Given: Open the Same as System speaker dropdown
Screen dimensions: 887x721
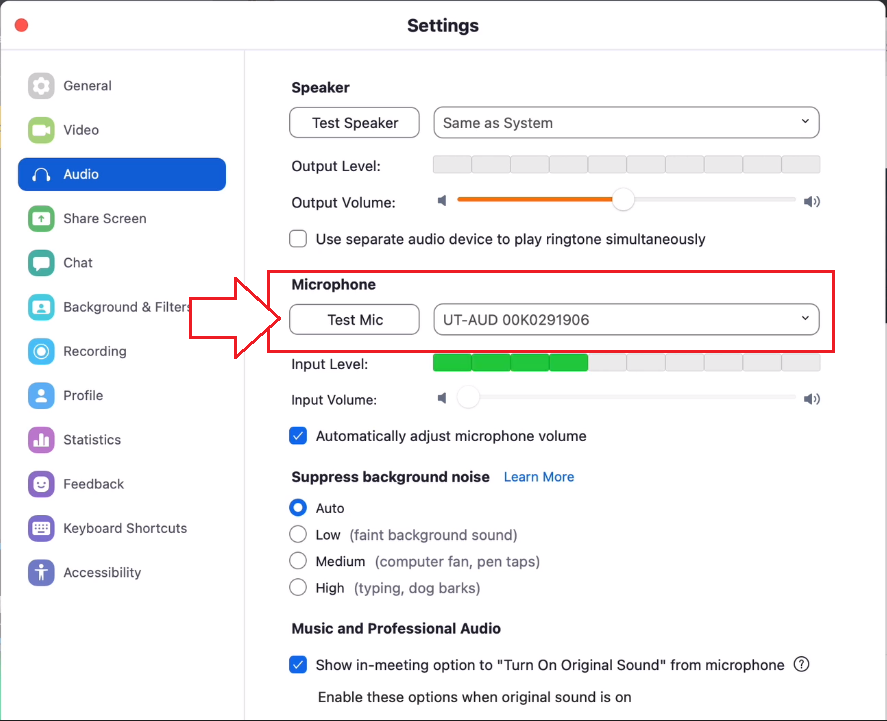Looking at the screenshot, I should 626,122.
